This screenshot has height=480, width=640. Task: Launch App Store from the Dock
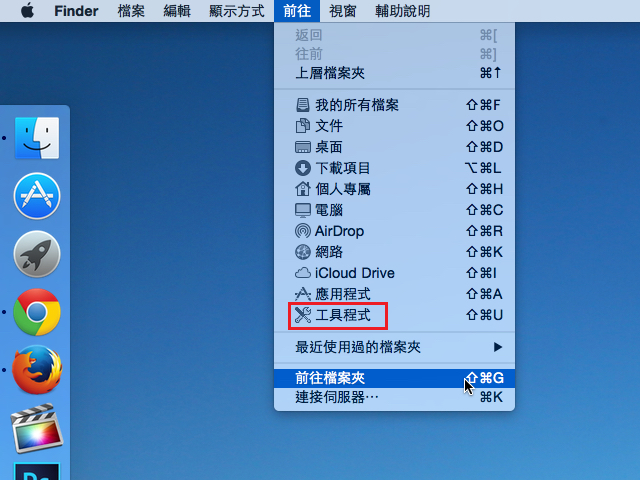click(37, 197)
